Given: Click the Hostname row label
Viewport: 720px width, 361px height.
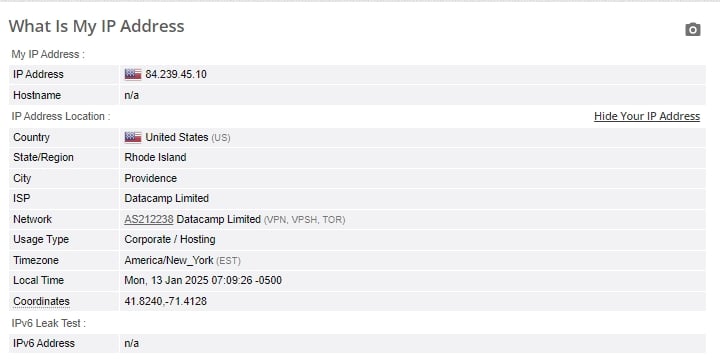Looking at the screenshot, I should [x=37, y=95].
